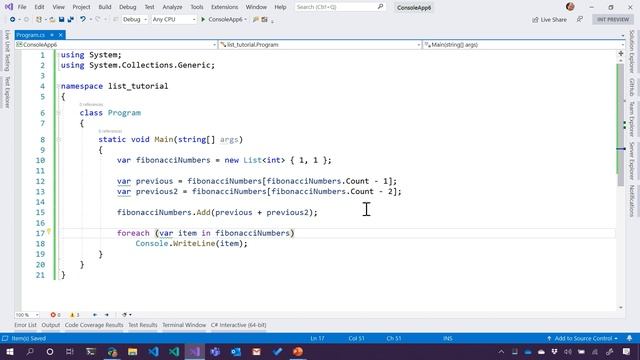Viewport: 640px width, 360px height.
Task: Open File Explorer from taskbar
Action: 133,351
